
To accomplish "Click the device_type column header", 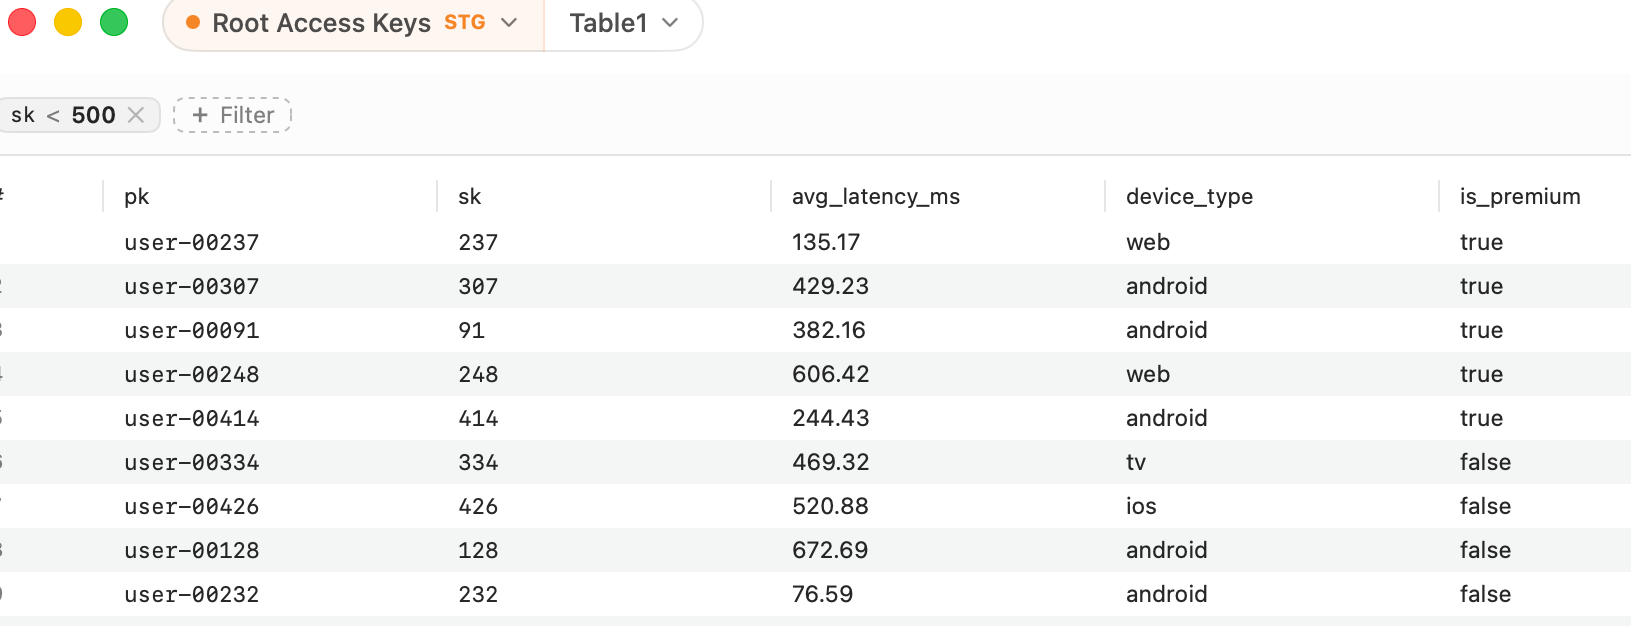I will [x=1189, y=196].
